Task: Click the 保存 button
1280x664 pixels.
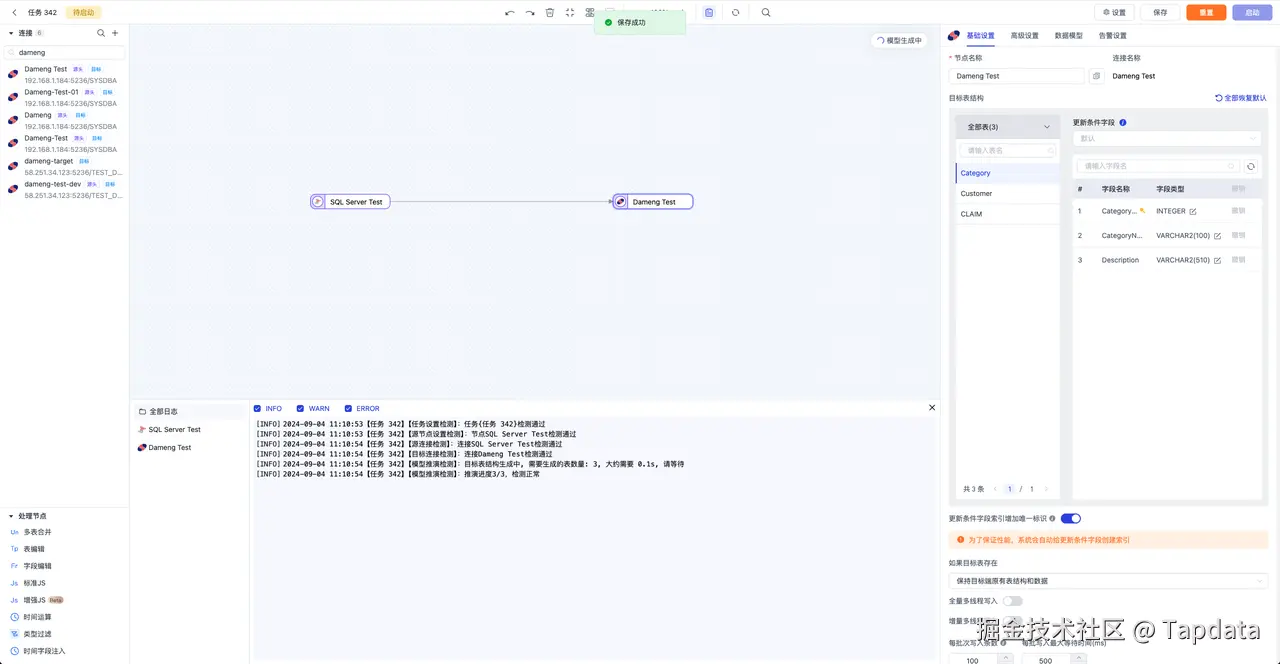Action: tap(1160, 13)
